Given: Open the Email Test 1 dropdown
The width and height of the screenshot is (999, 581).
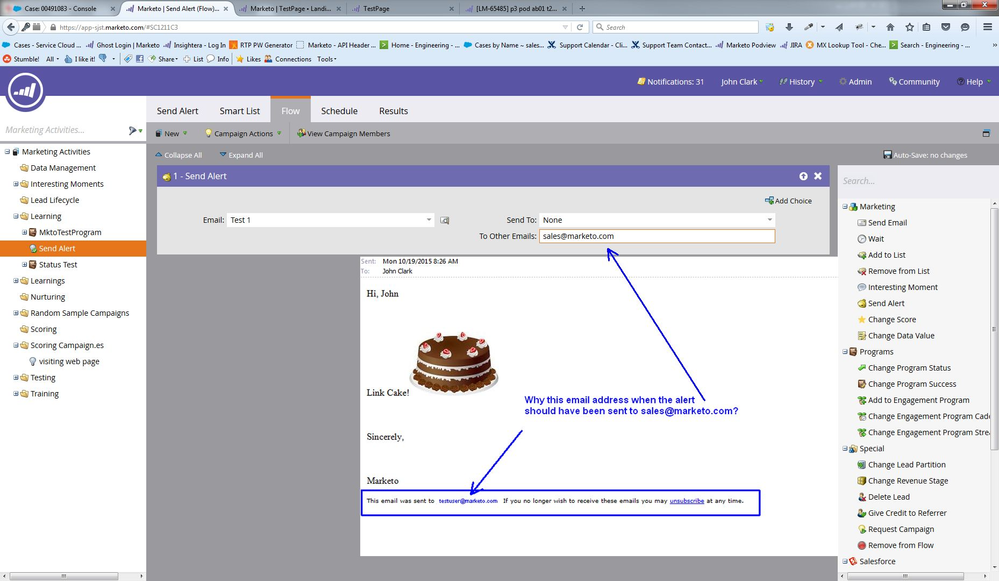Looking at the screenshot, I should [x=429, y=220].
